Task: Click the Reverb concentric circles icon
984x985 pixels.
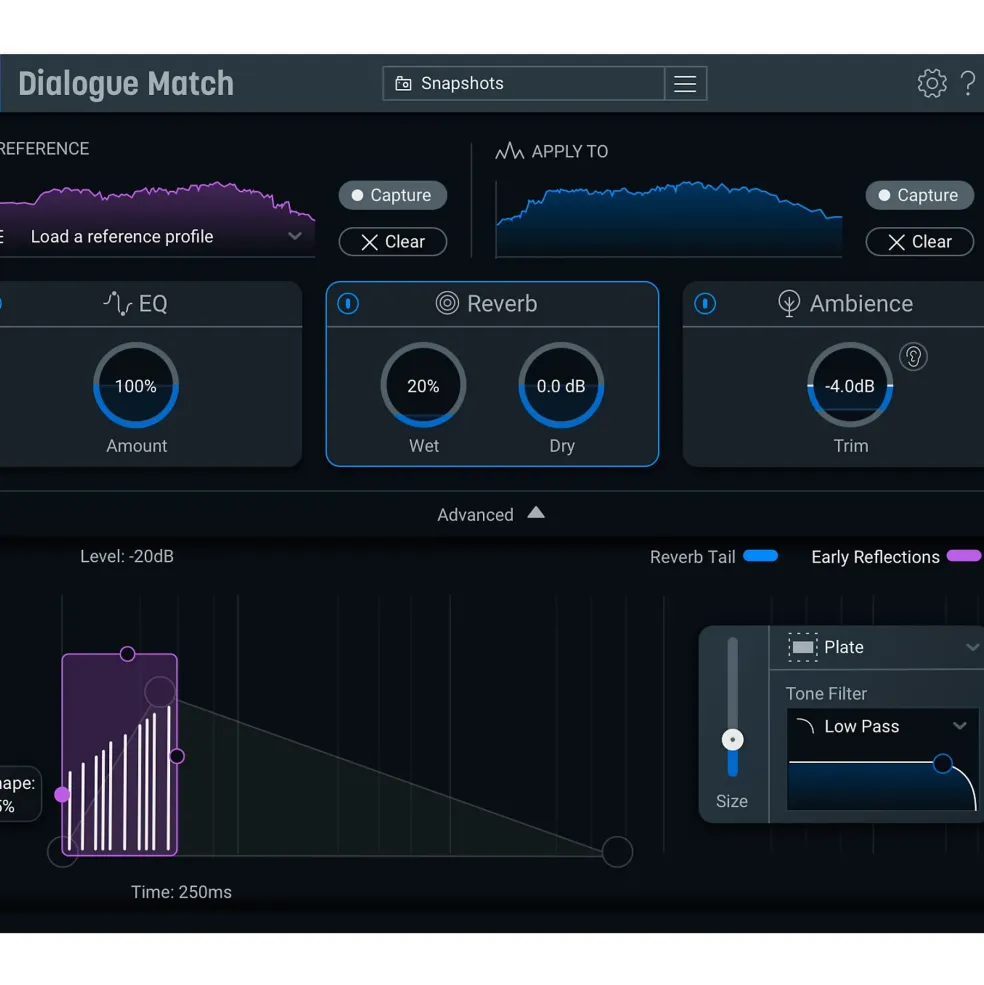Action: coord(447,303)
